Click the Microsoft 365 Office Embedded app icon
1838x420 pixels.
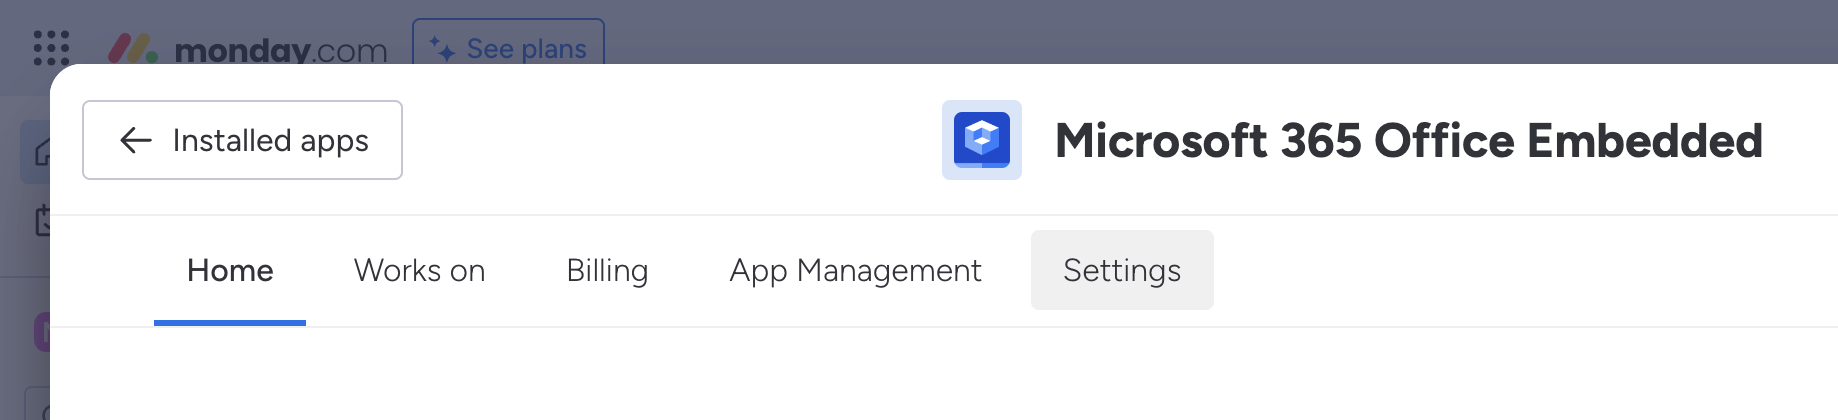click(x=981, y=140)
